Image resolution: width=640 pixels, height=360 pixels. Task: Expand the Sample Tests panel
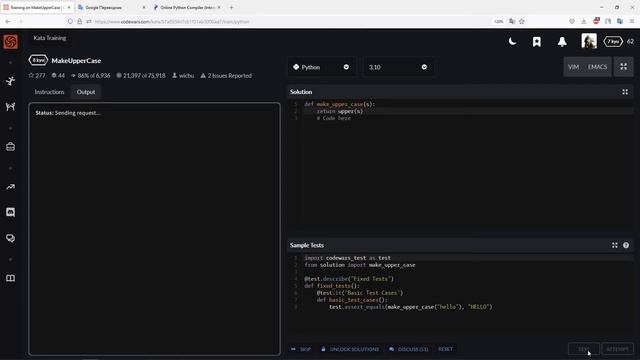pos(614,245)
